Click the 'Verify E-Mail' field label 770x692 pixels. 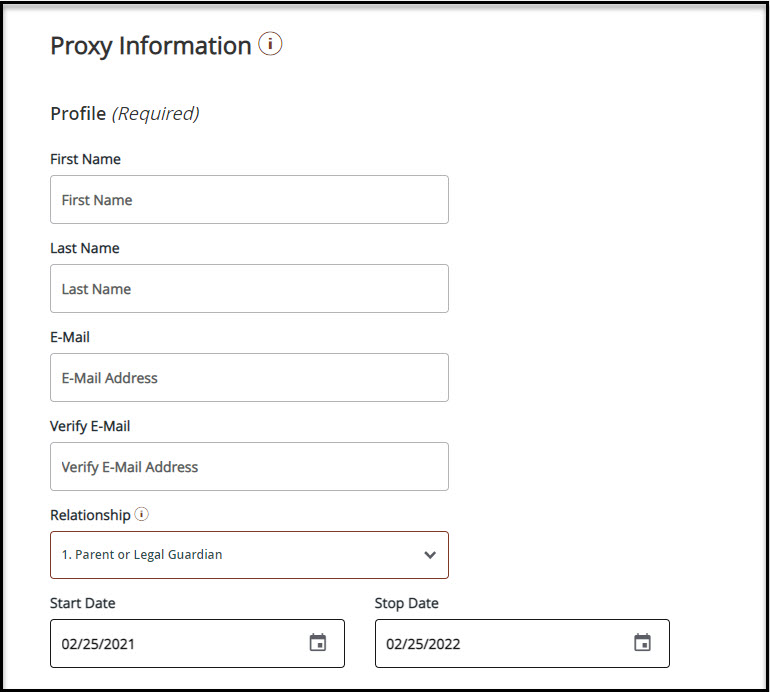point(90,426)
